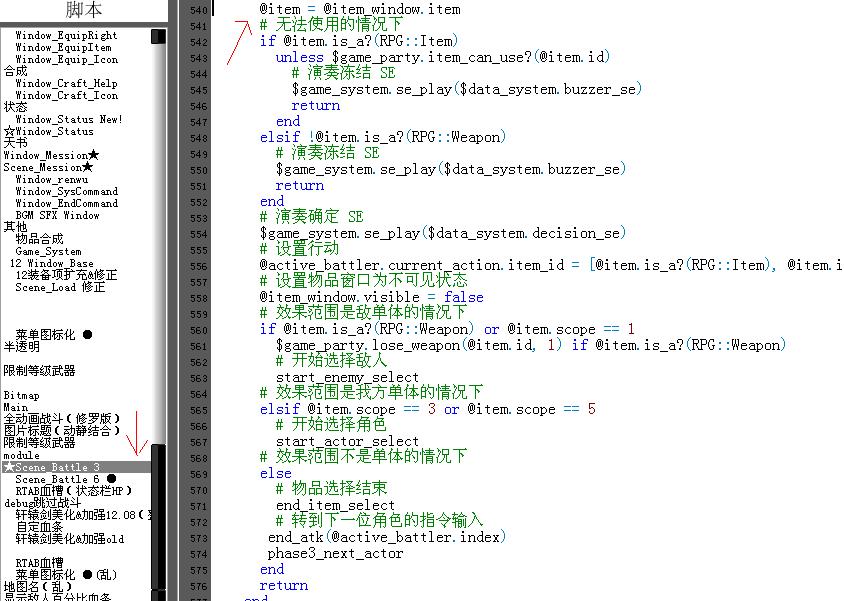844x601 pixels.
Task: Click the phase3_next_actor code line
Action: (x=335, y=553)
